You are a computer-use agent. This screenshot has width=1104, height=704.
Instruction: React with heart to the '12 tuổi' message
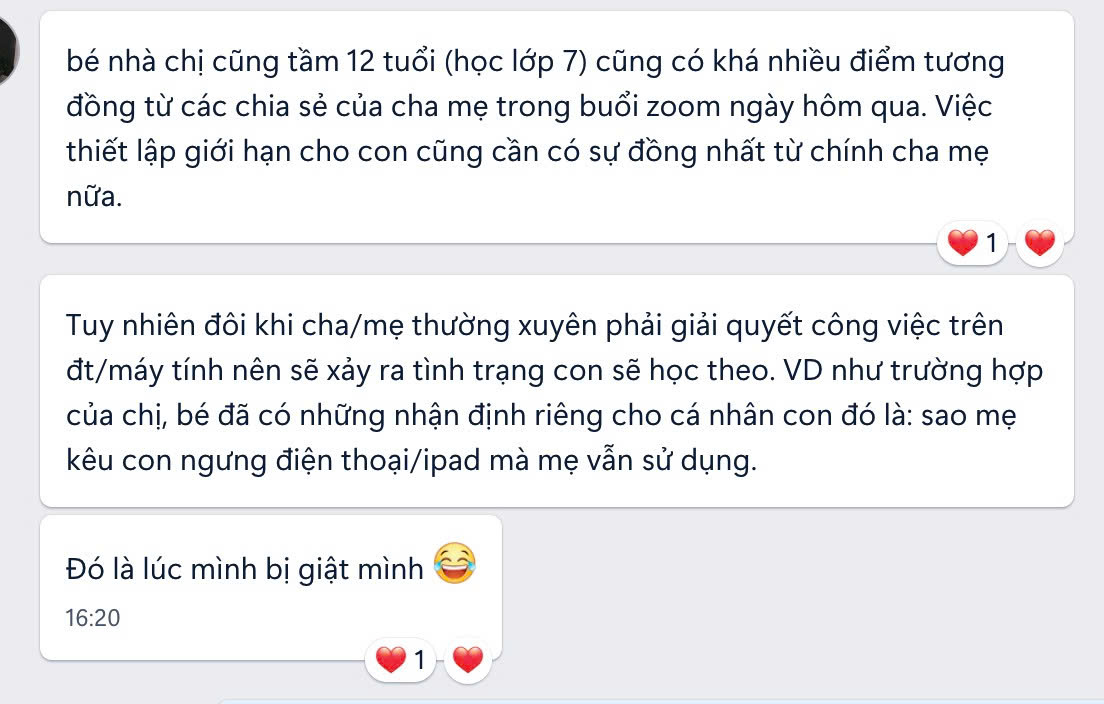(x=1039, y=243)
